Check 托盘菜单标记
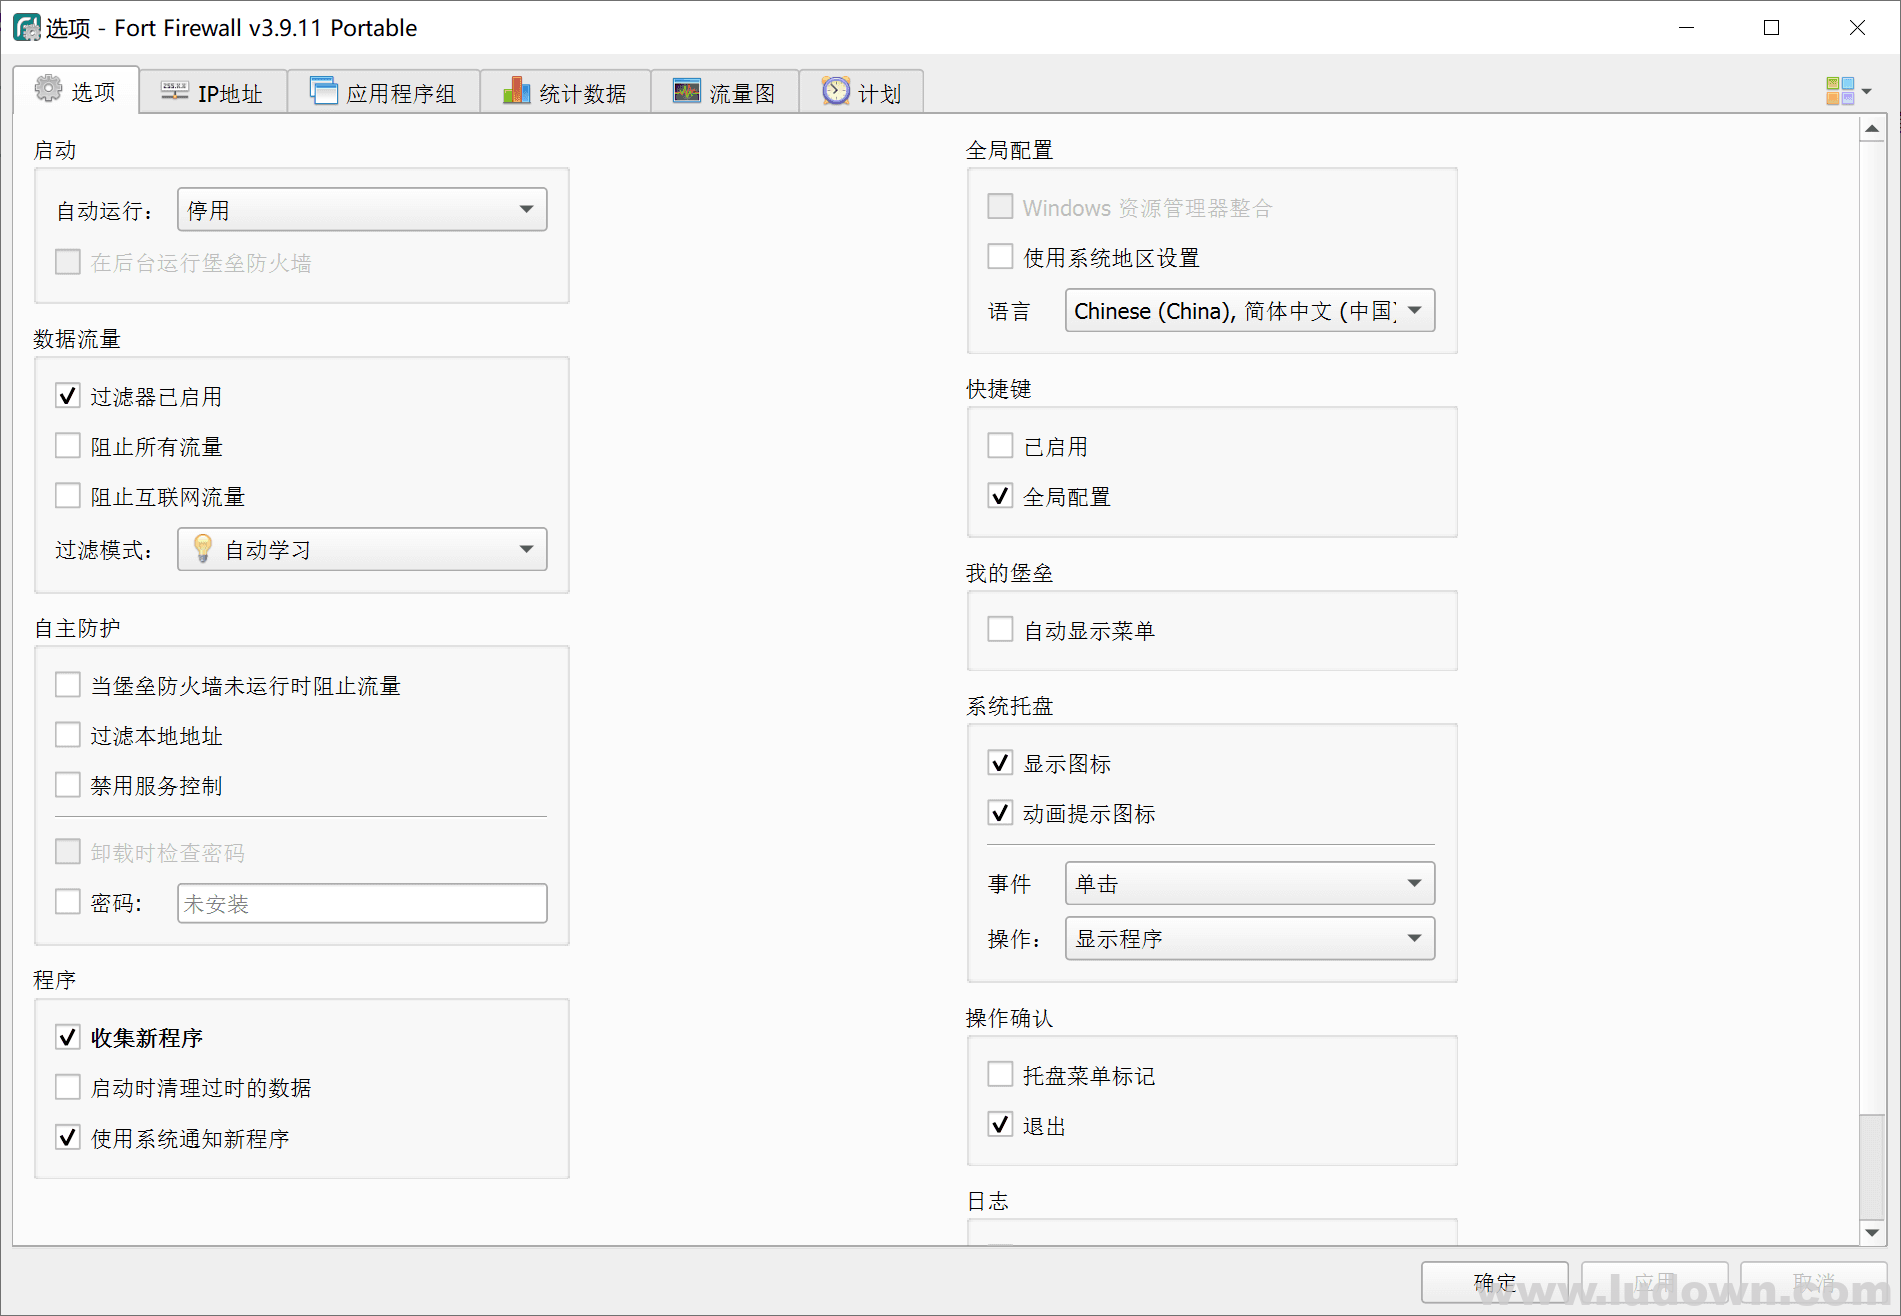Viewport: 1901px width, 1316px height. tap(1000, 1075)
